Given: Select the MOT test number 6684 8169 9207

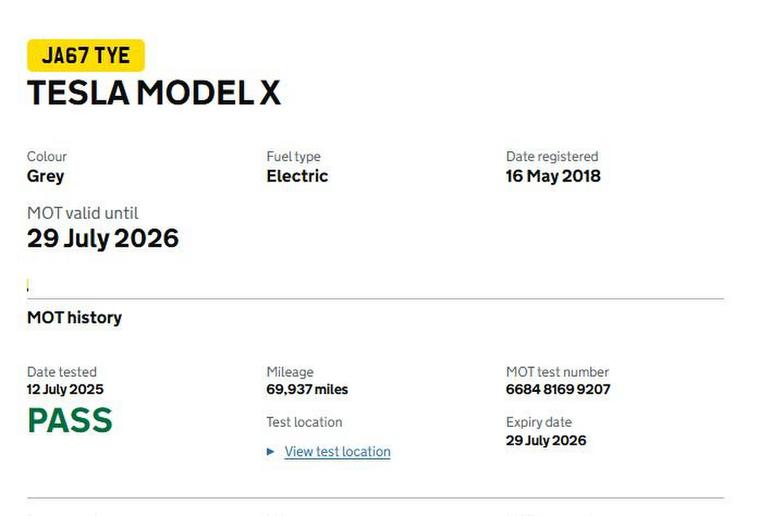Looking at the screenshot, I should 558,390.
